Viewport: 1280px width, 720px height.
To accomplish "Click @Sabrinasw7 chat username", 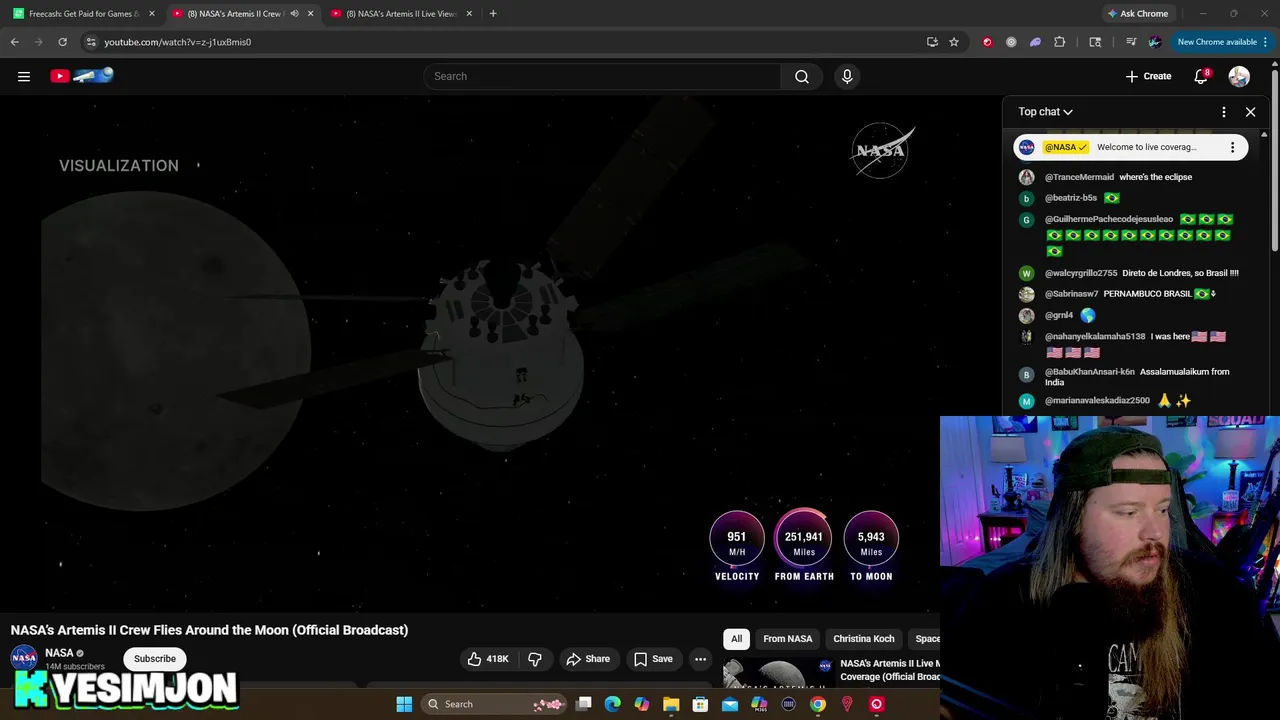I will 1071,294.
